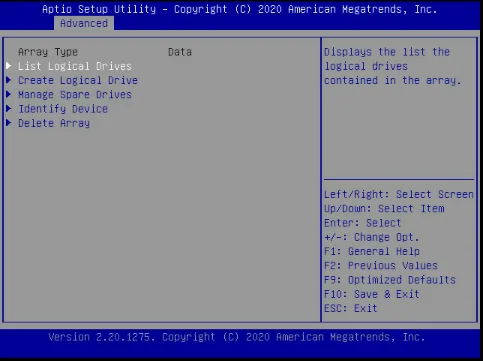The width and height of the screenshot is (483, 361).
Task: Click arrow icon beside Delete Array
Action: pos(9,123)
